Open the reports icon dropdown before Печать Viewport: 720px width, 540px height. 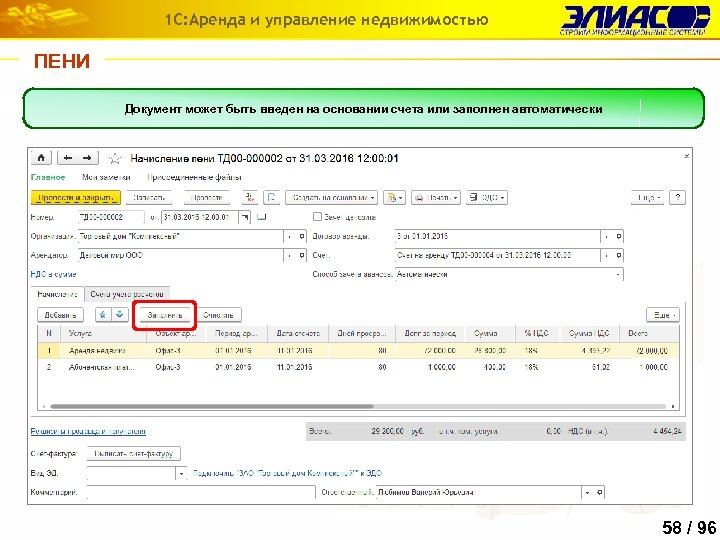[394, 197]
